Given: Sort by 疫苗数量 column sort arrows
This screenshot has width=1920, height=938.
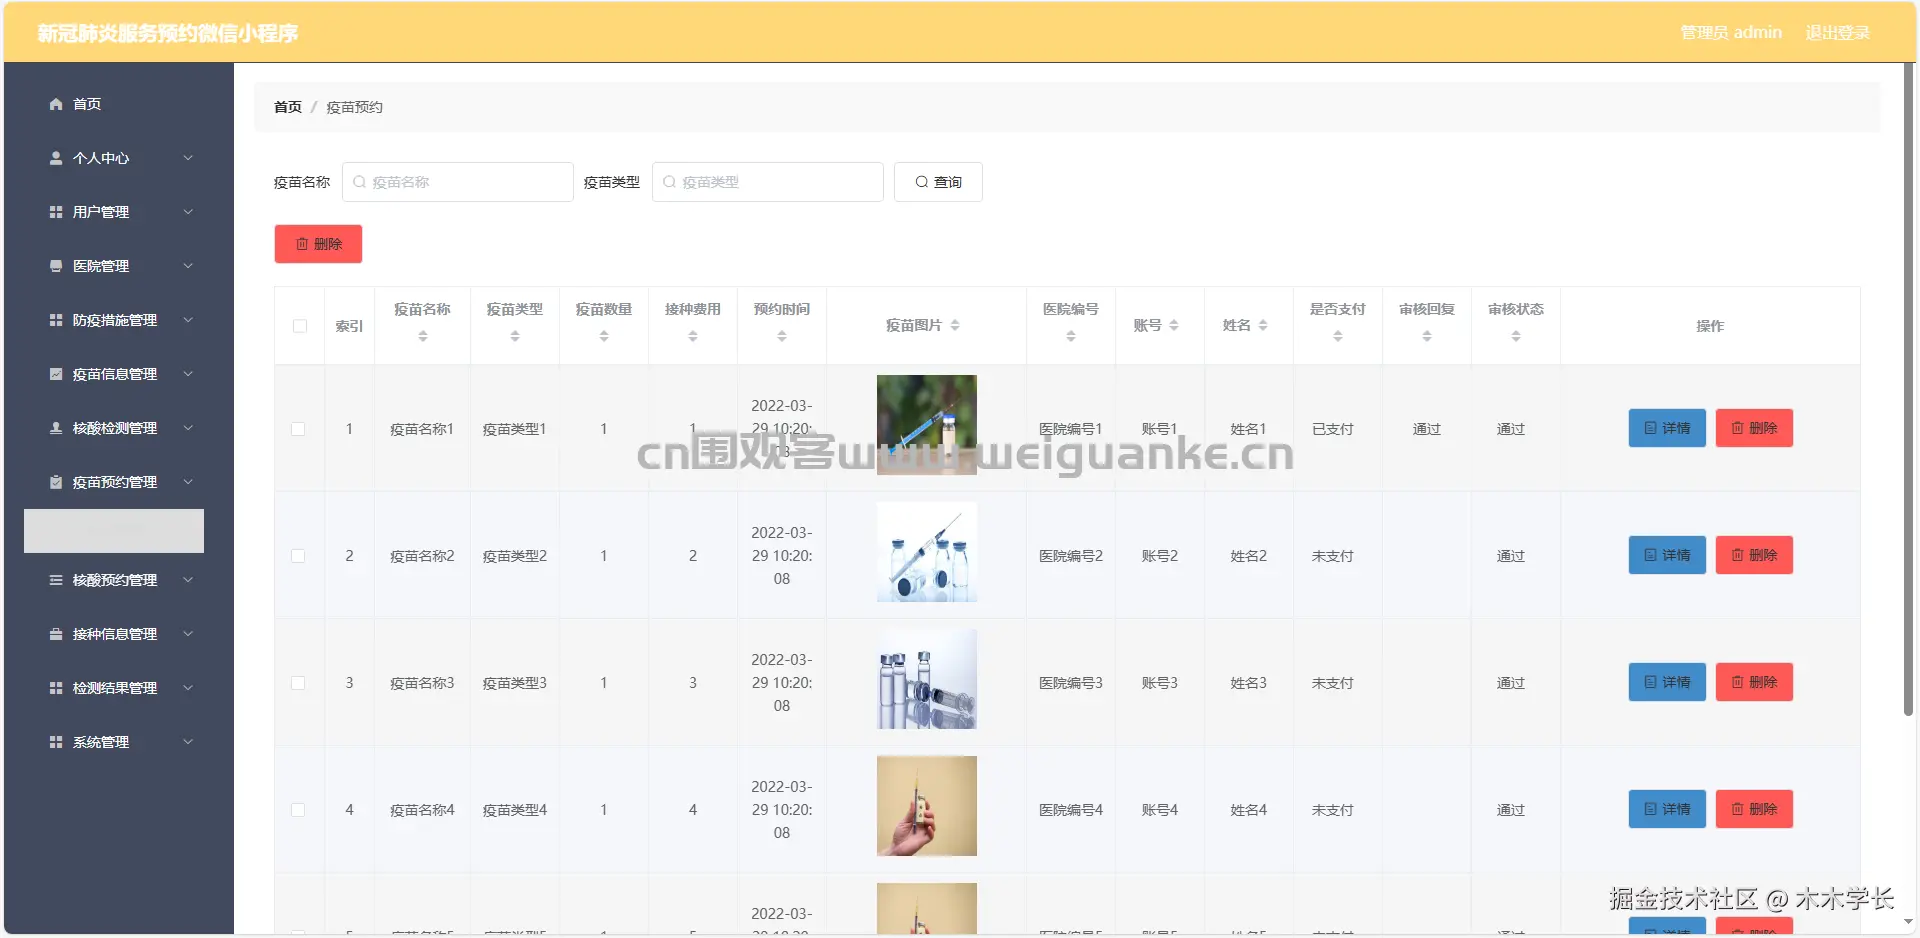Looking at the screenshot, I should pos(604,337).
